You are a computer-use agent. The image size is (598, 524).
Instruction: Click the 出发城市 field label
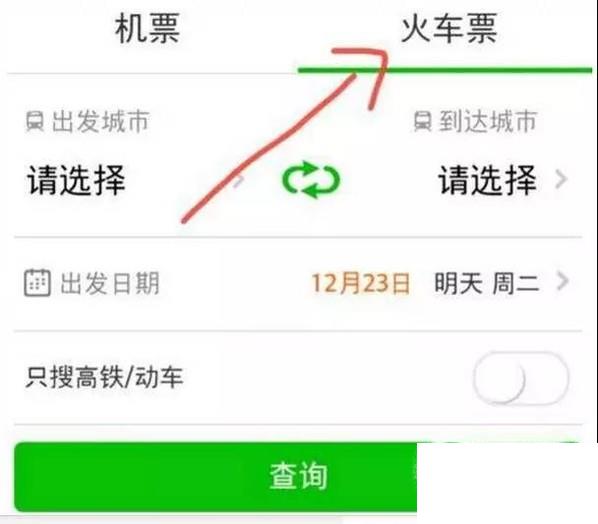pos(100,122)
